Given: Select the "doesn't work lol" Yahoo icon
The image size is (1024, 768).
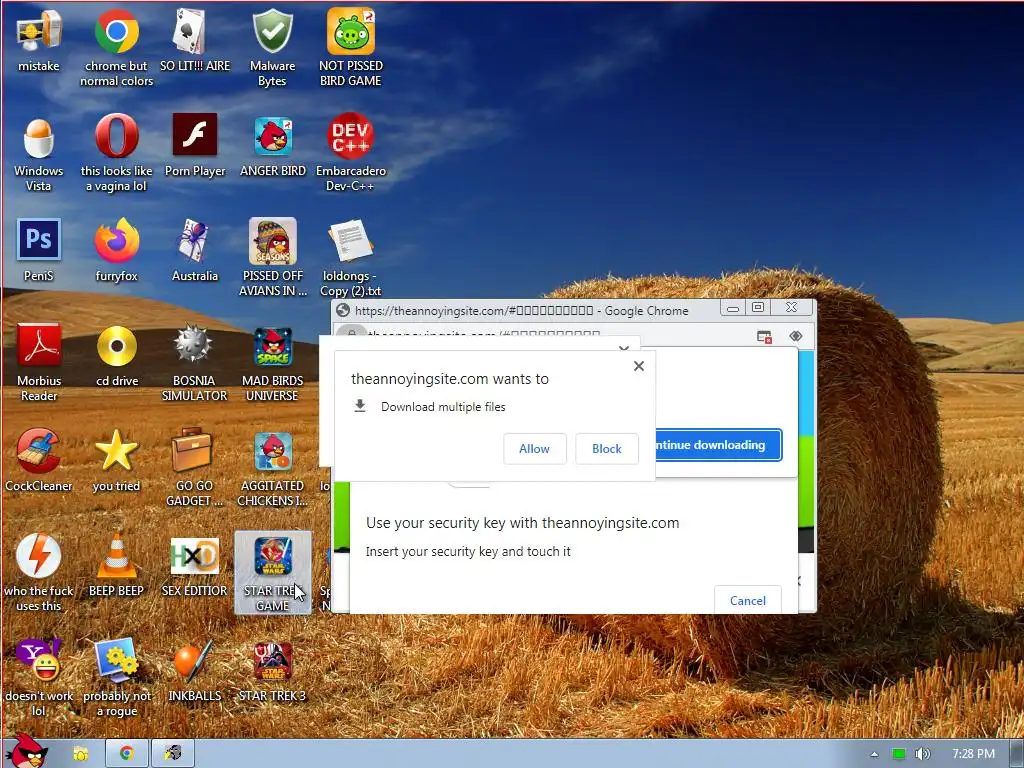Looking at the screenshot, I should 39,679.
